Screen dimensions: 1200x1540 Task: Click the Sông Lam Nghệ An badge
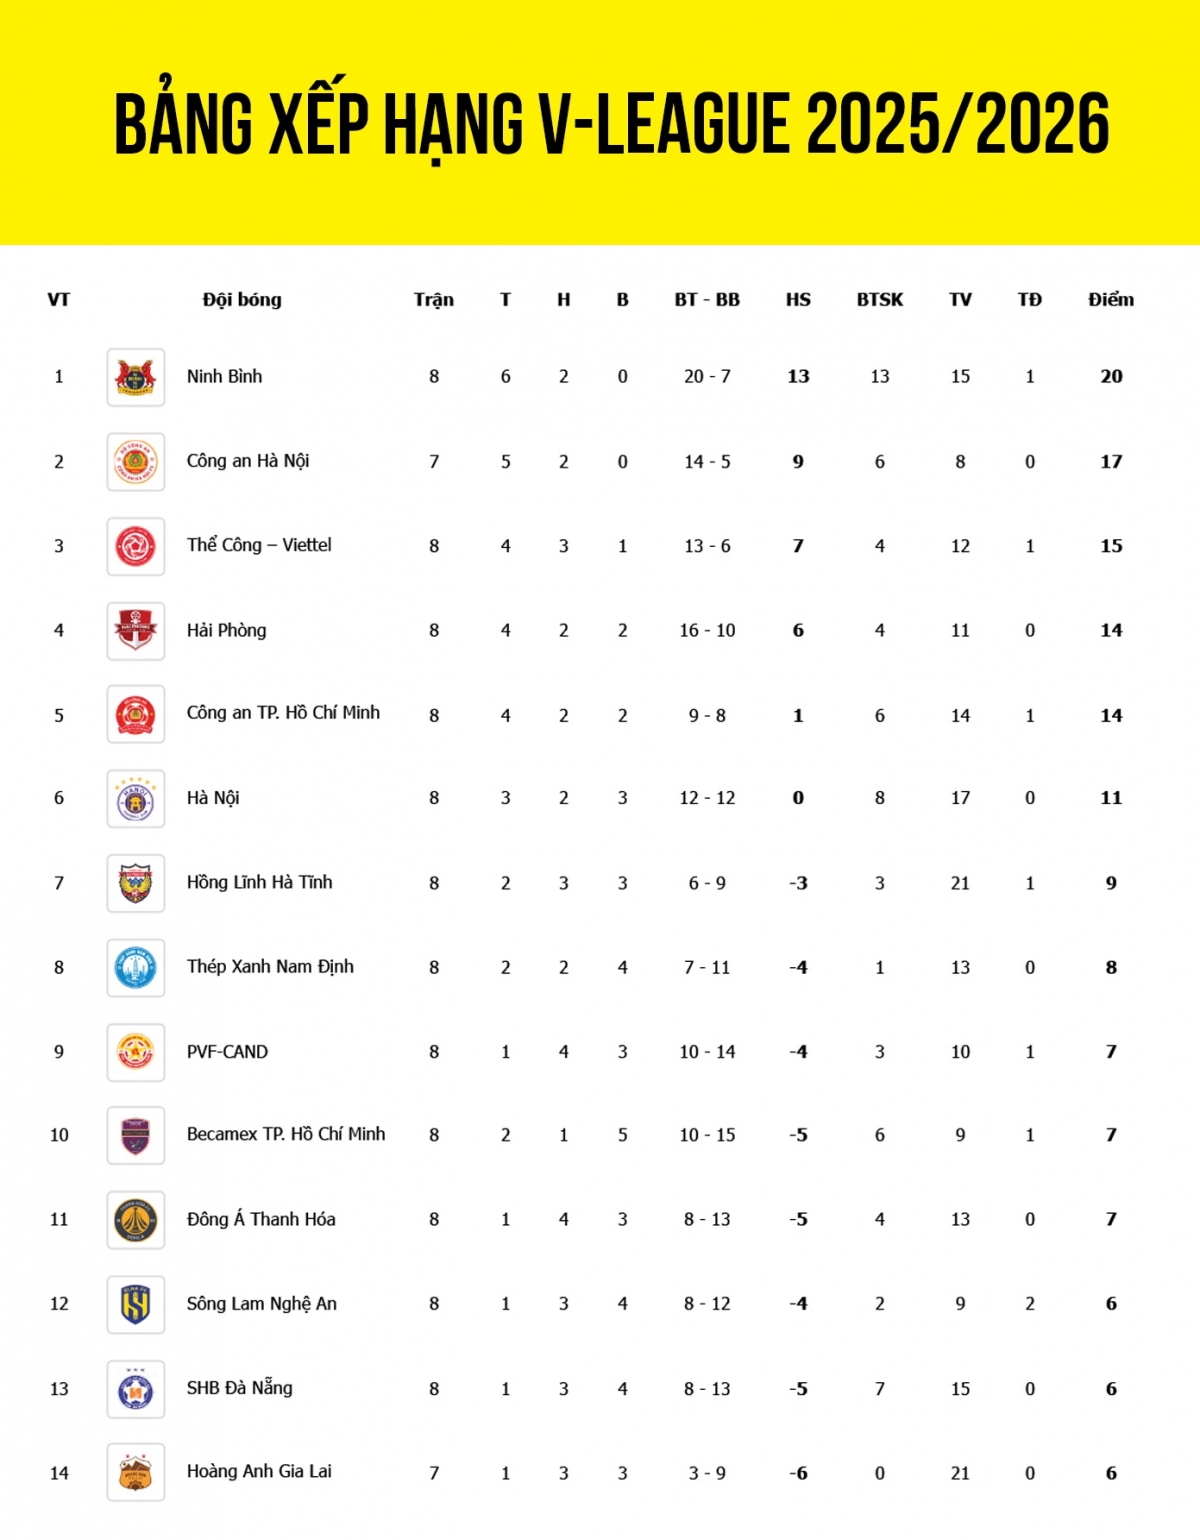pos(136,1304)
